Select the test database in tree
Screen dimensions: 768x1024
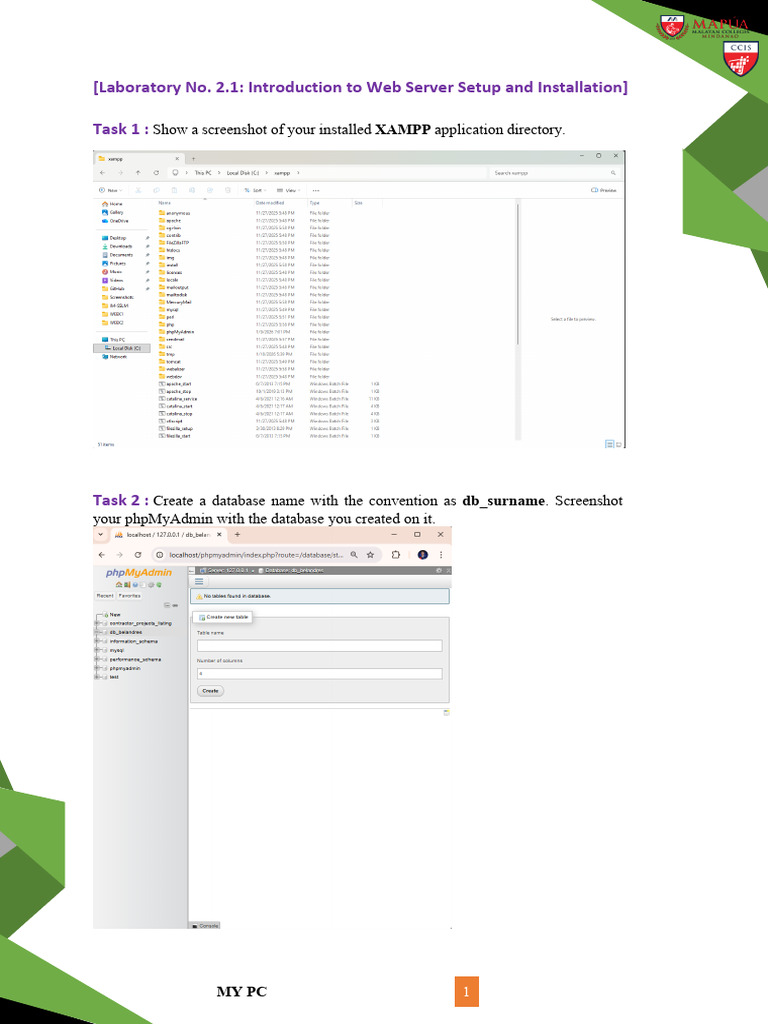[114, 677]
